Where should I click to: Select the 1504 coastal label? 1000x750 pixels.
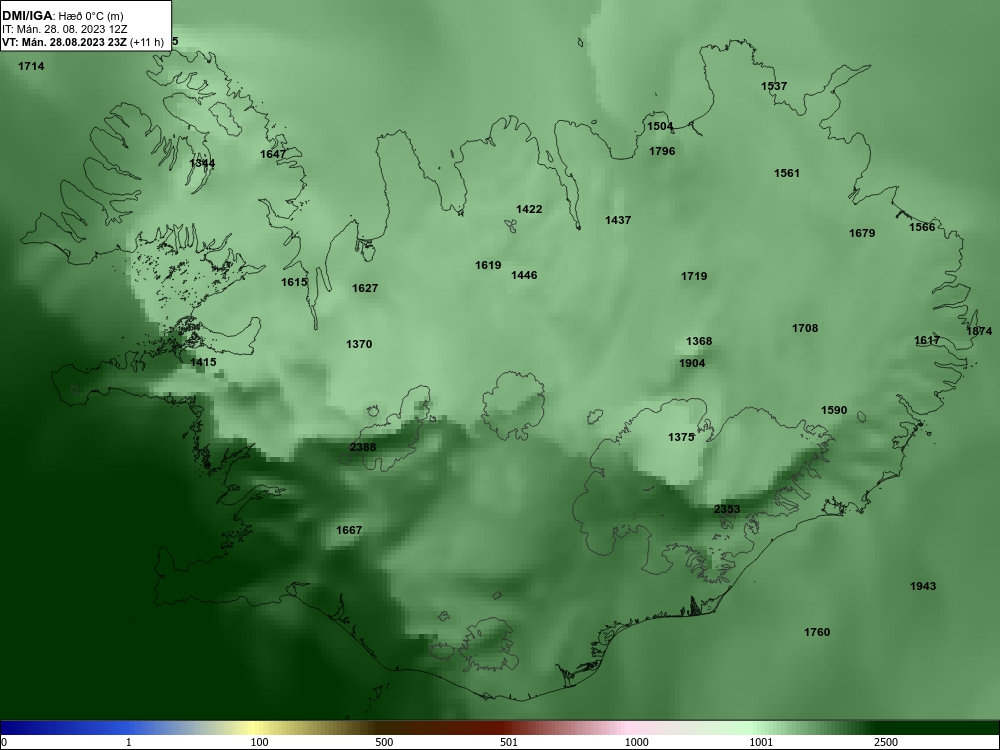point(660,126)
